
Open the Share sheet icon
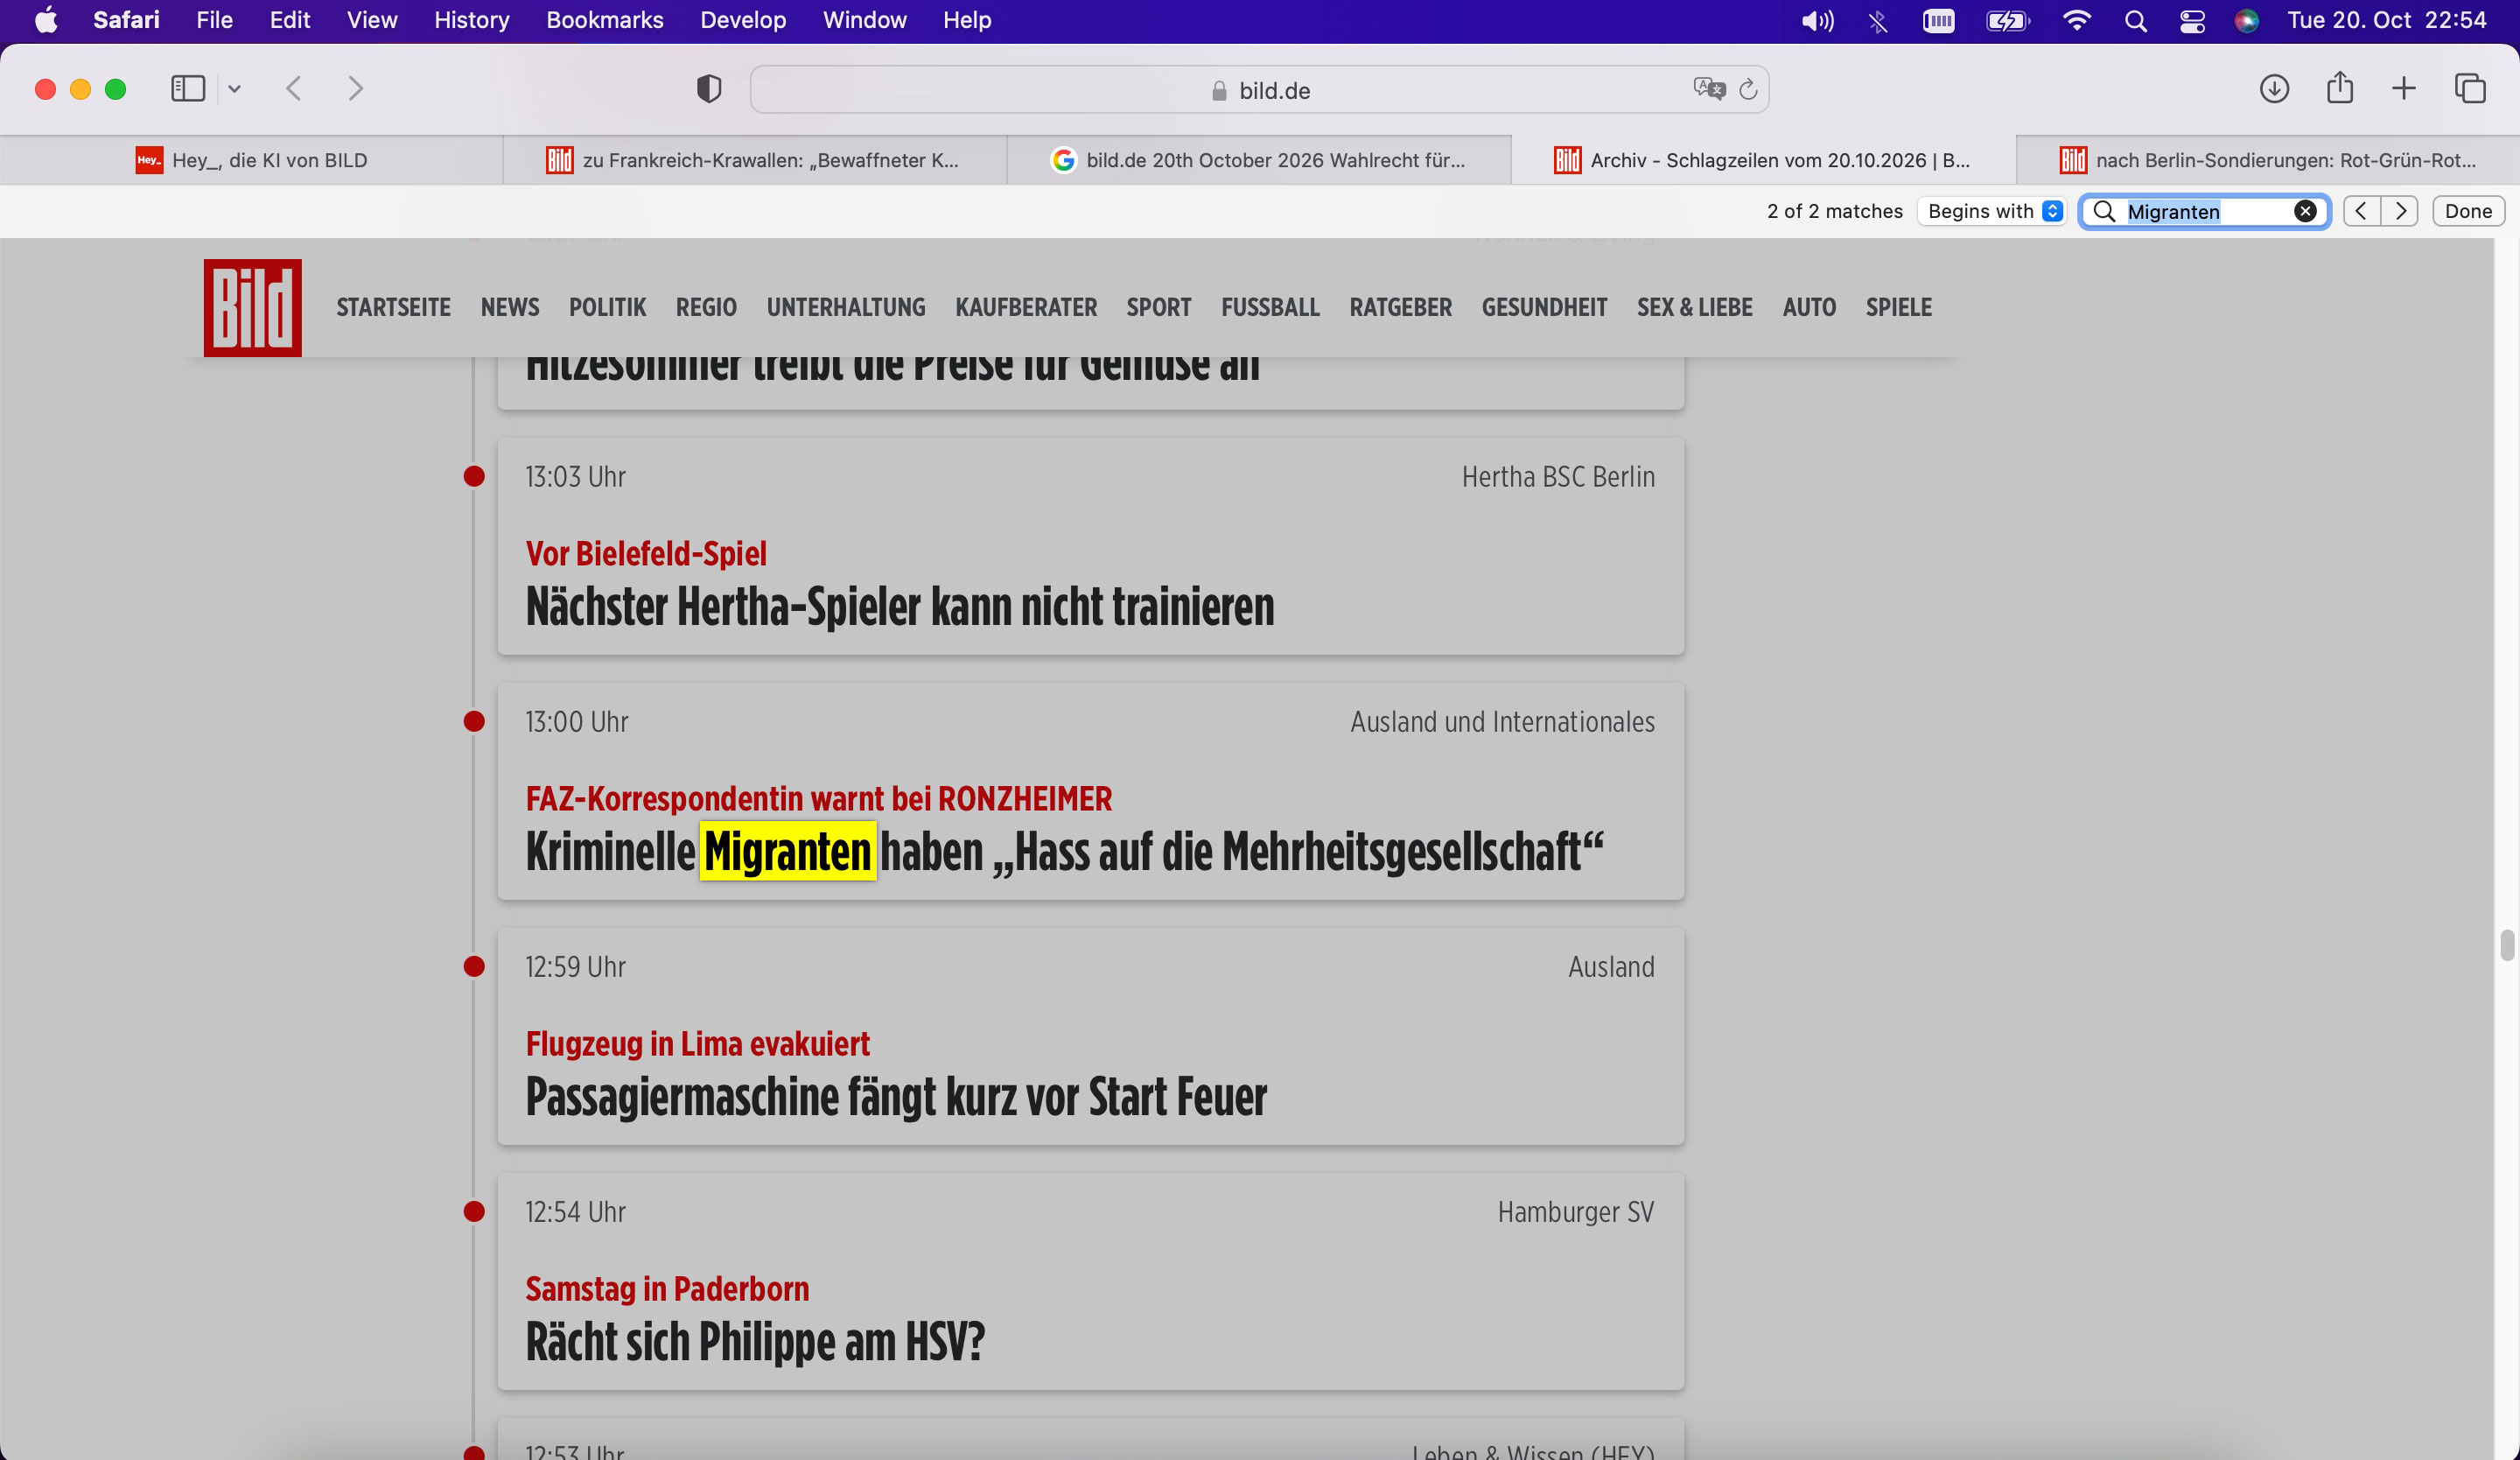click(x=2340, y=88)
